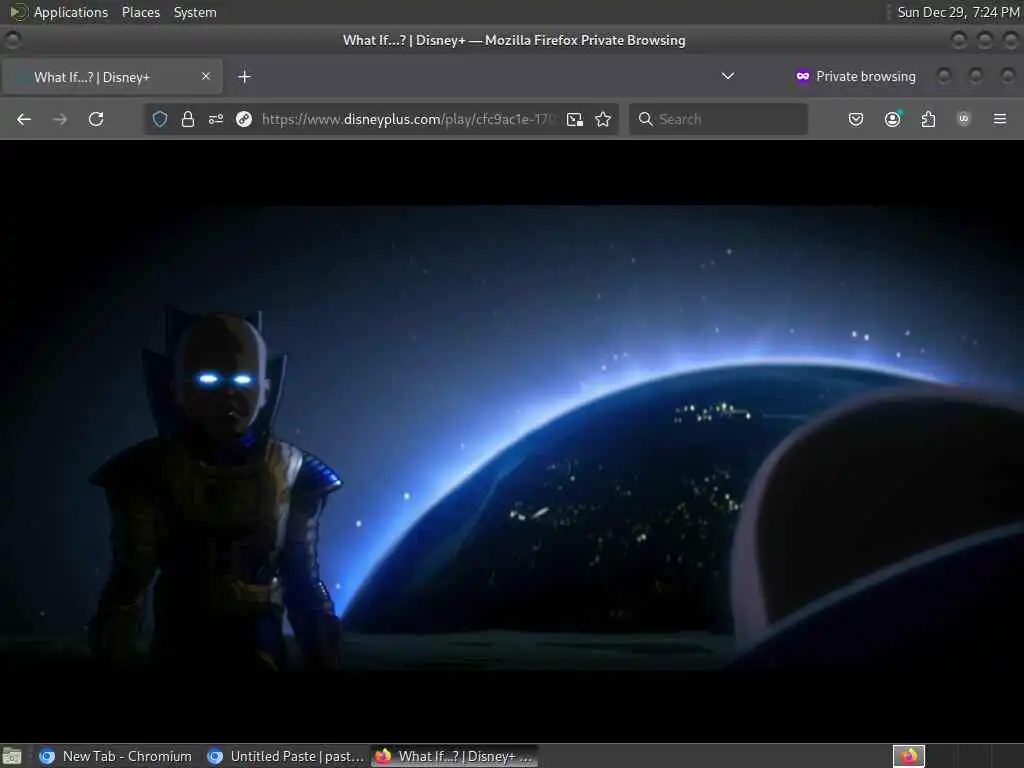Click the Applications menu logo icon
Image resolution: width=1024 pixels, height=768 pixels.
pyautogui.click(x=18, y=12)
